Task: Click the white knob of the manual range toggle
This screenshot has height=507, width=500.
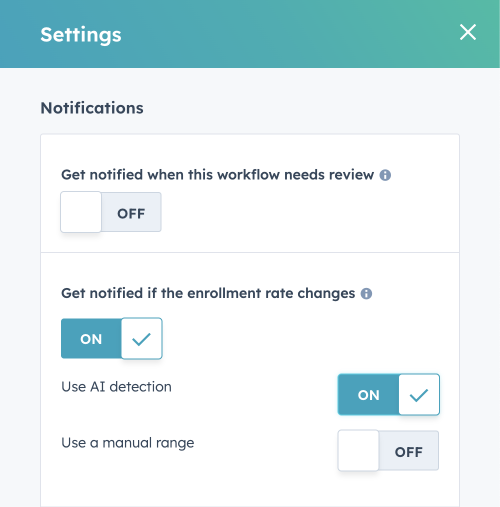Action: [x=358, y=450]
